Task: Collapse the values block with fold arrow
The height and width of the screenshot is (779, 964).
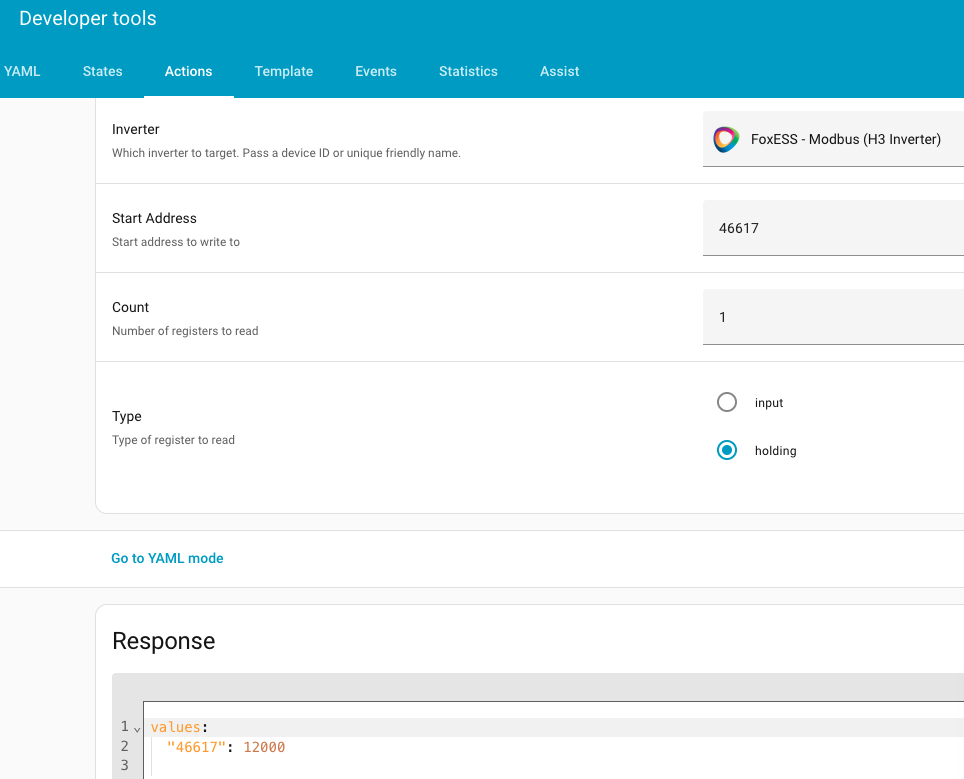Action: [x=137, y=728]
